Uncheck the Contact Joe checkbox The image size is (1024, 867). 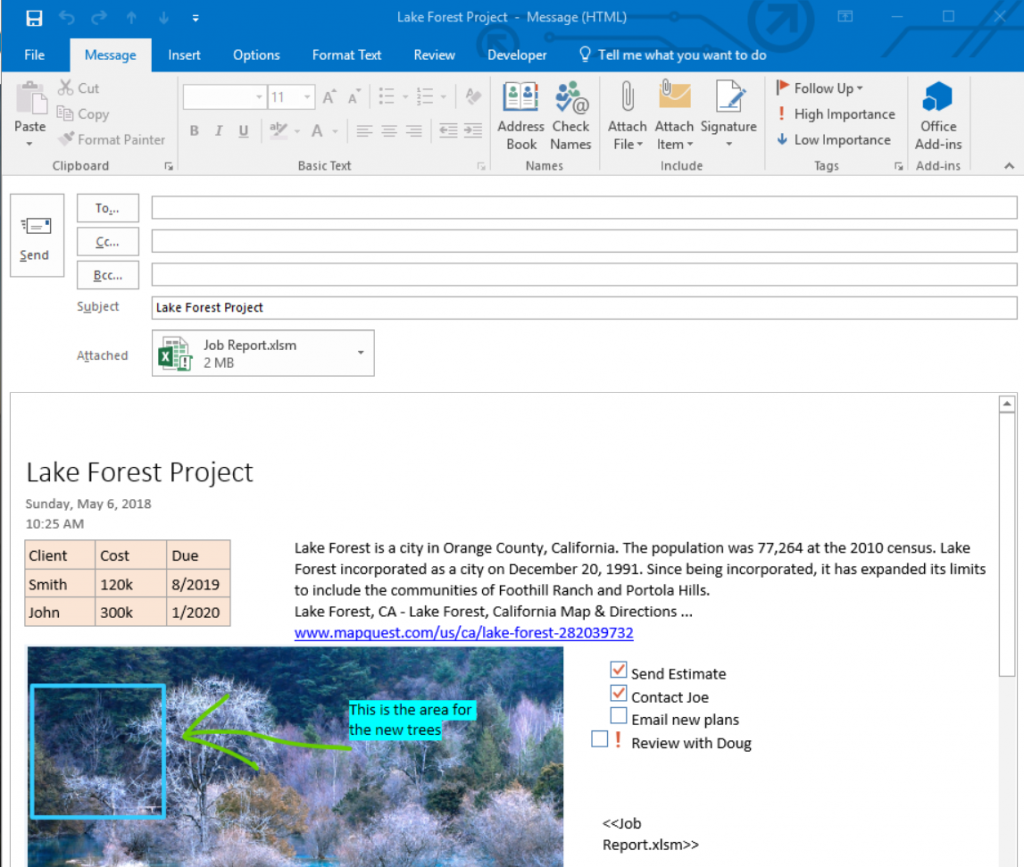(x=618, y=694)
